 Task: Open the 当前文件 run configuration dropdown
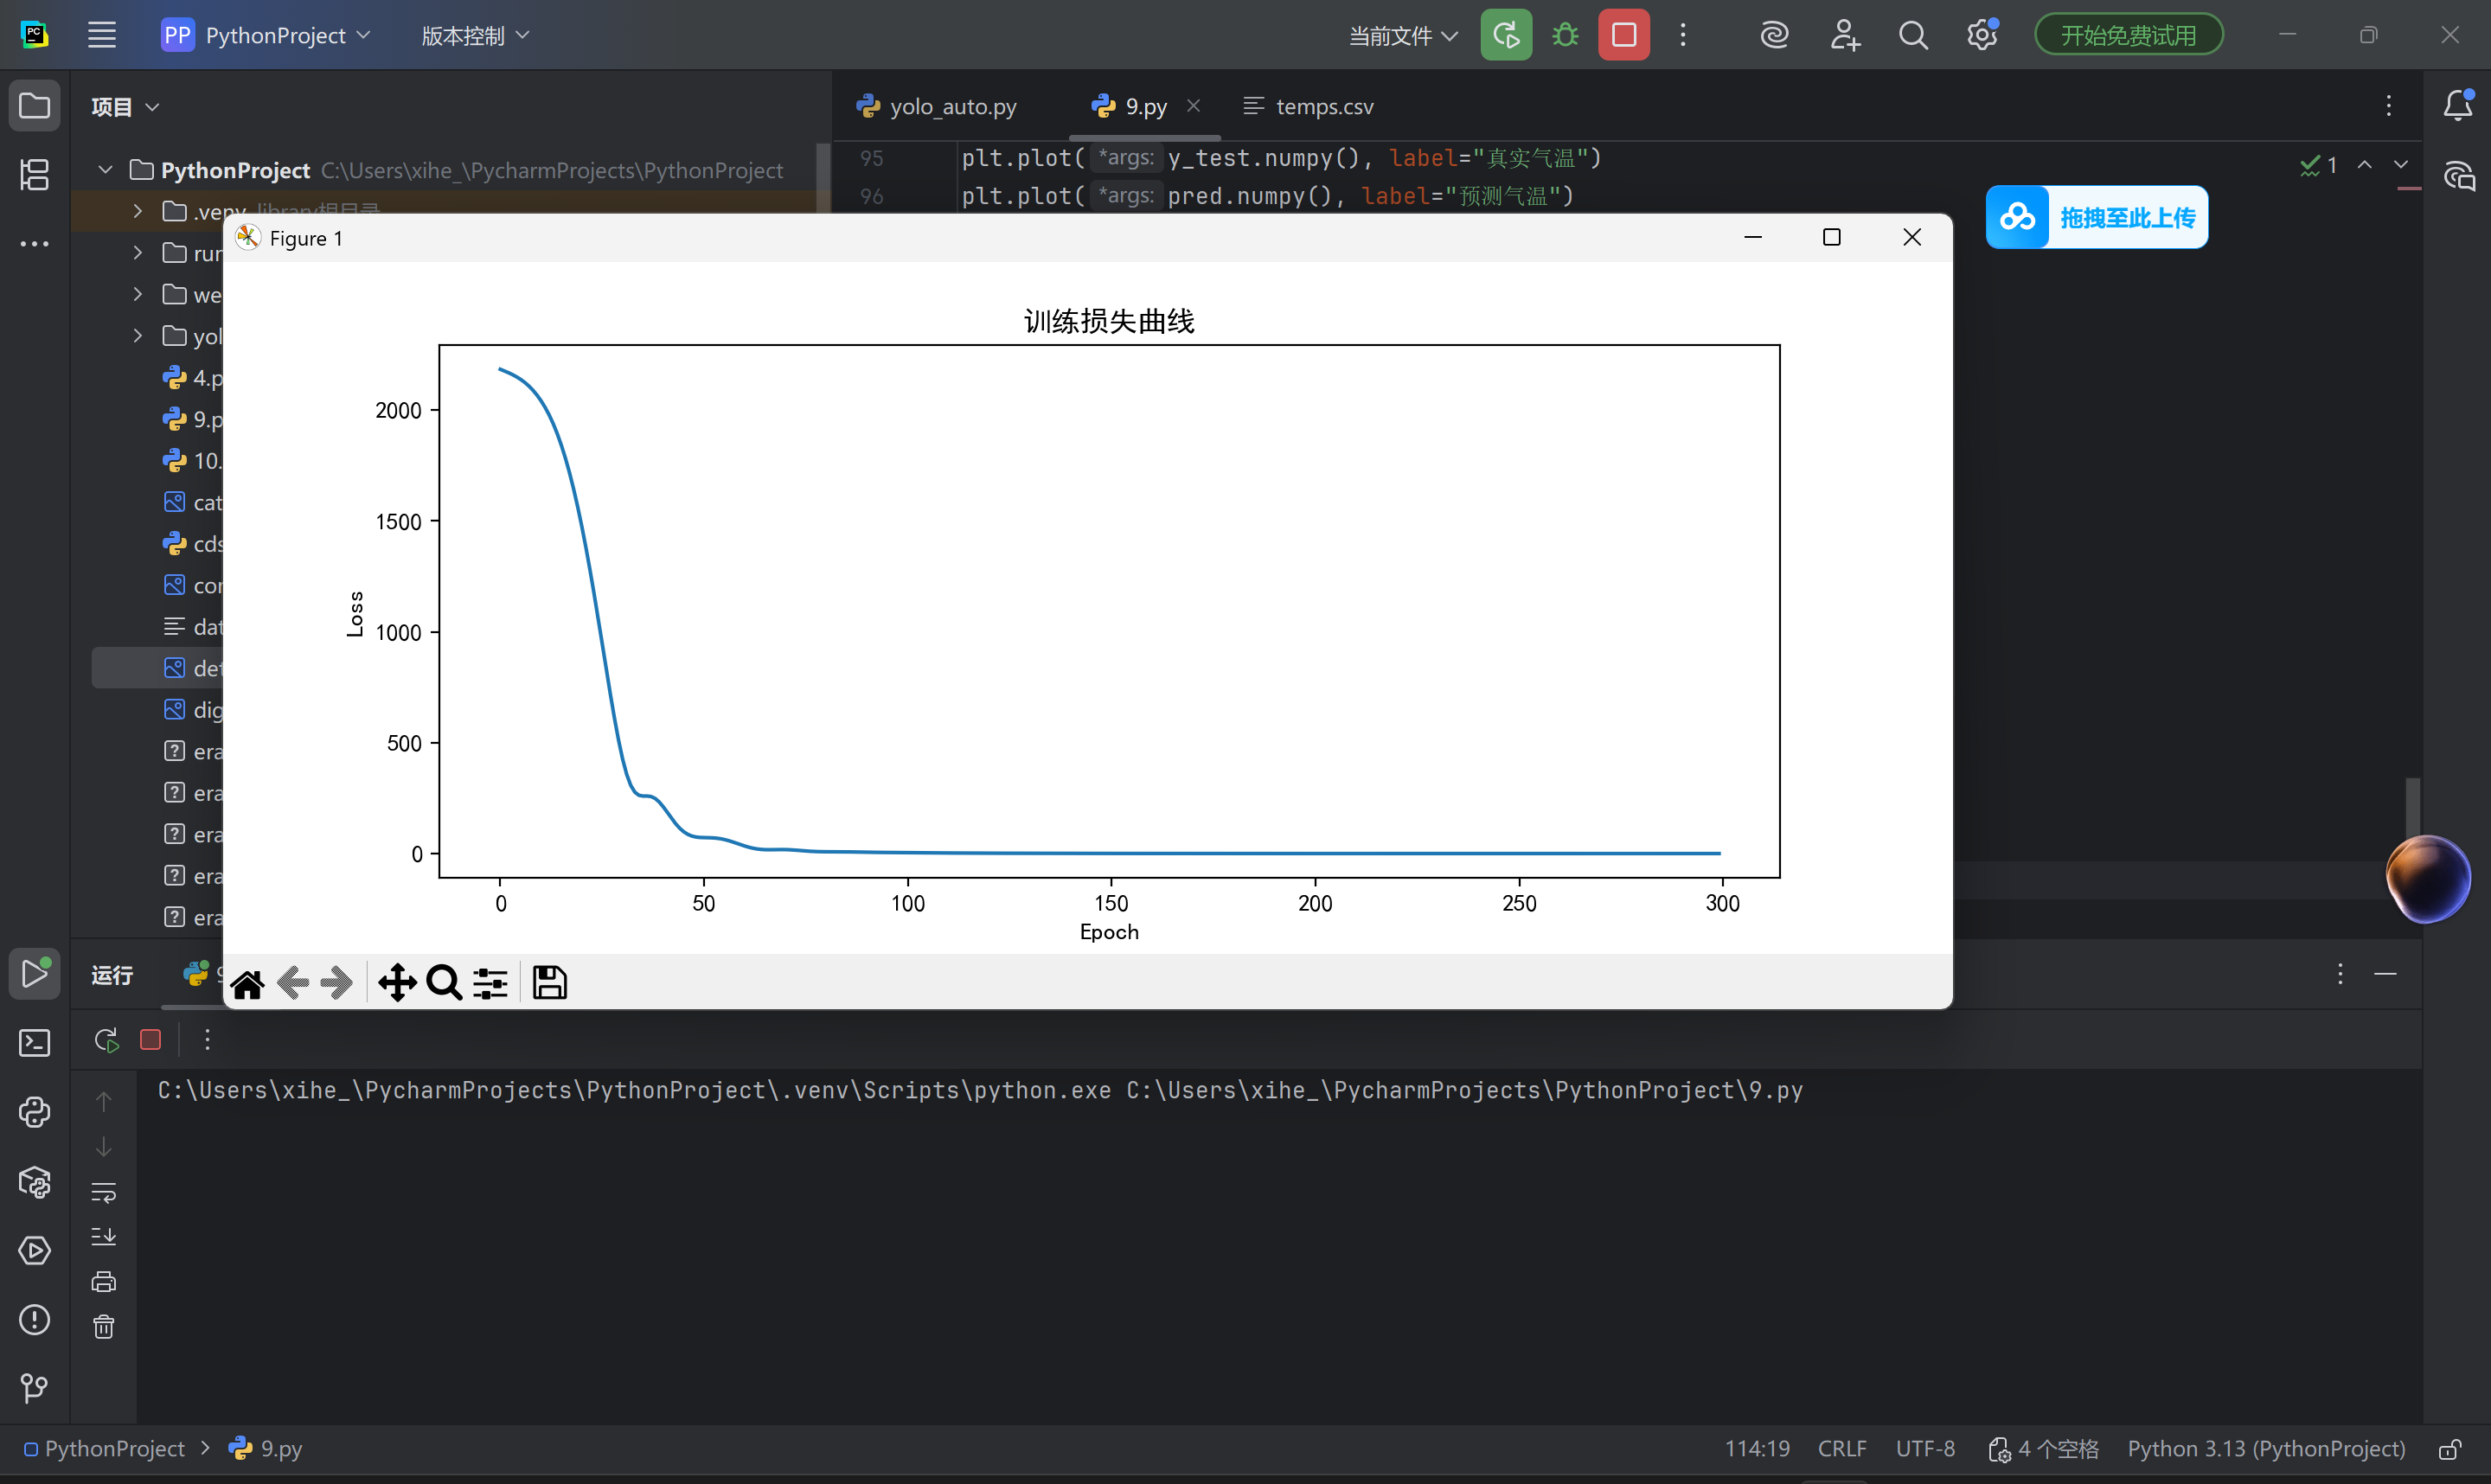(x=1402, y=36)
